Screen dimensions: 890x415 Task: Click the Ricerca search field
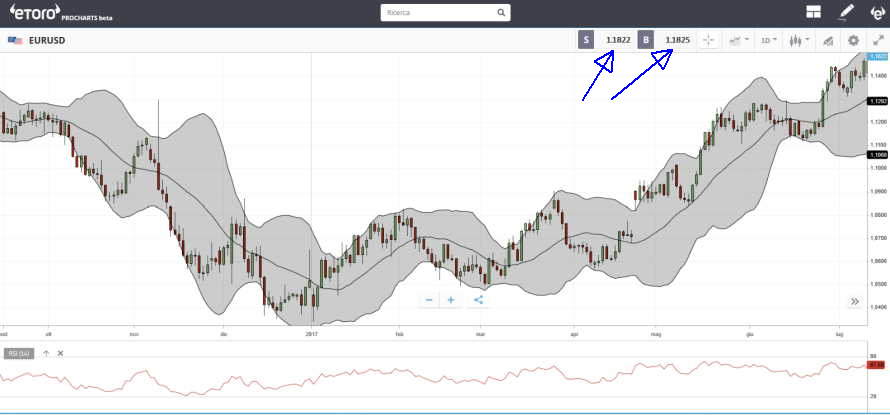click(x=438, y=13)
